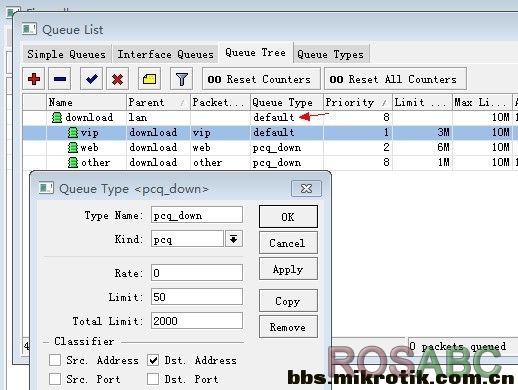The width and height of the screenshot is (518, 390).
Task: Click the 1M limit value in other row
Action: click(443, 162)
